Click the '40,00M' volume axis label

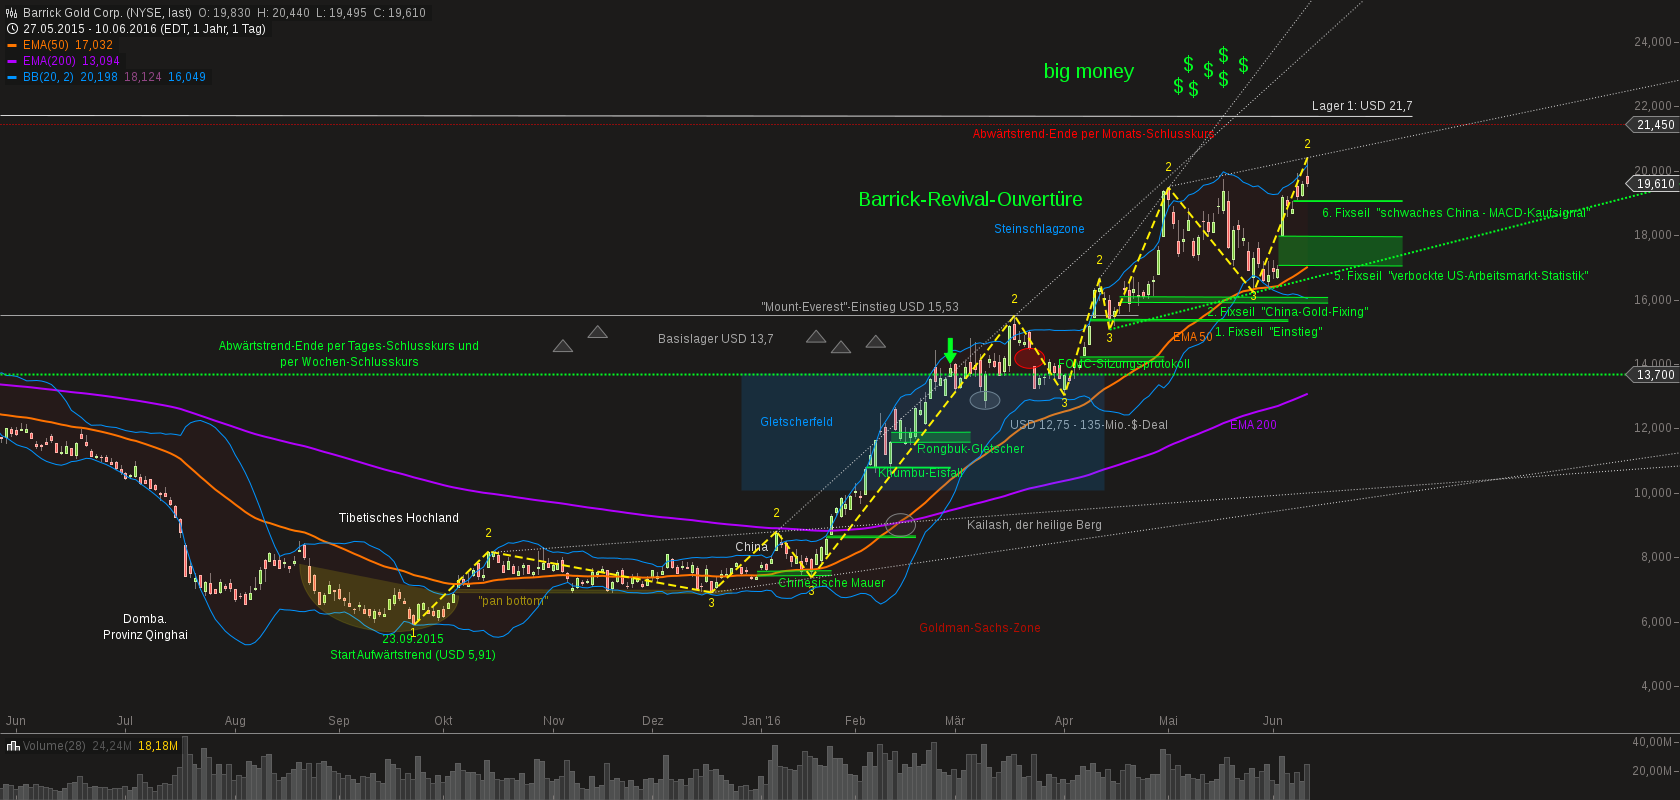tap(1652, 742)
